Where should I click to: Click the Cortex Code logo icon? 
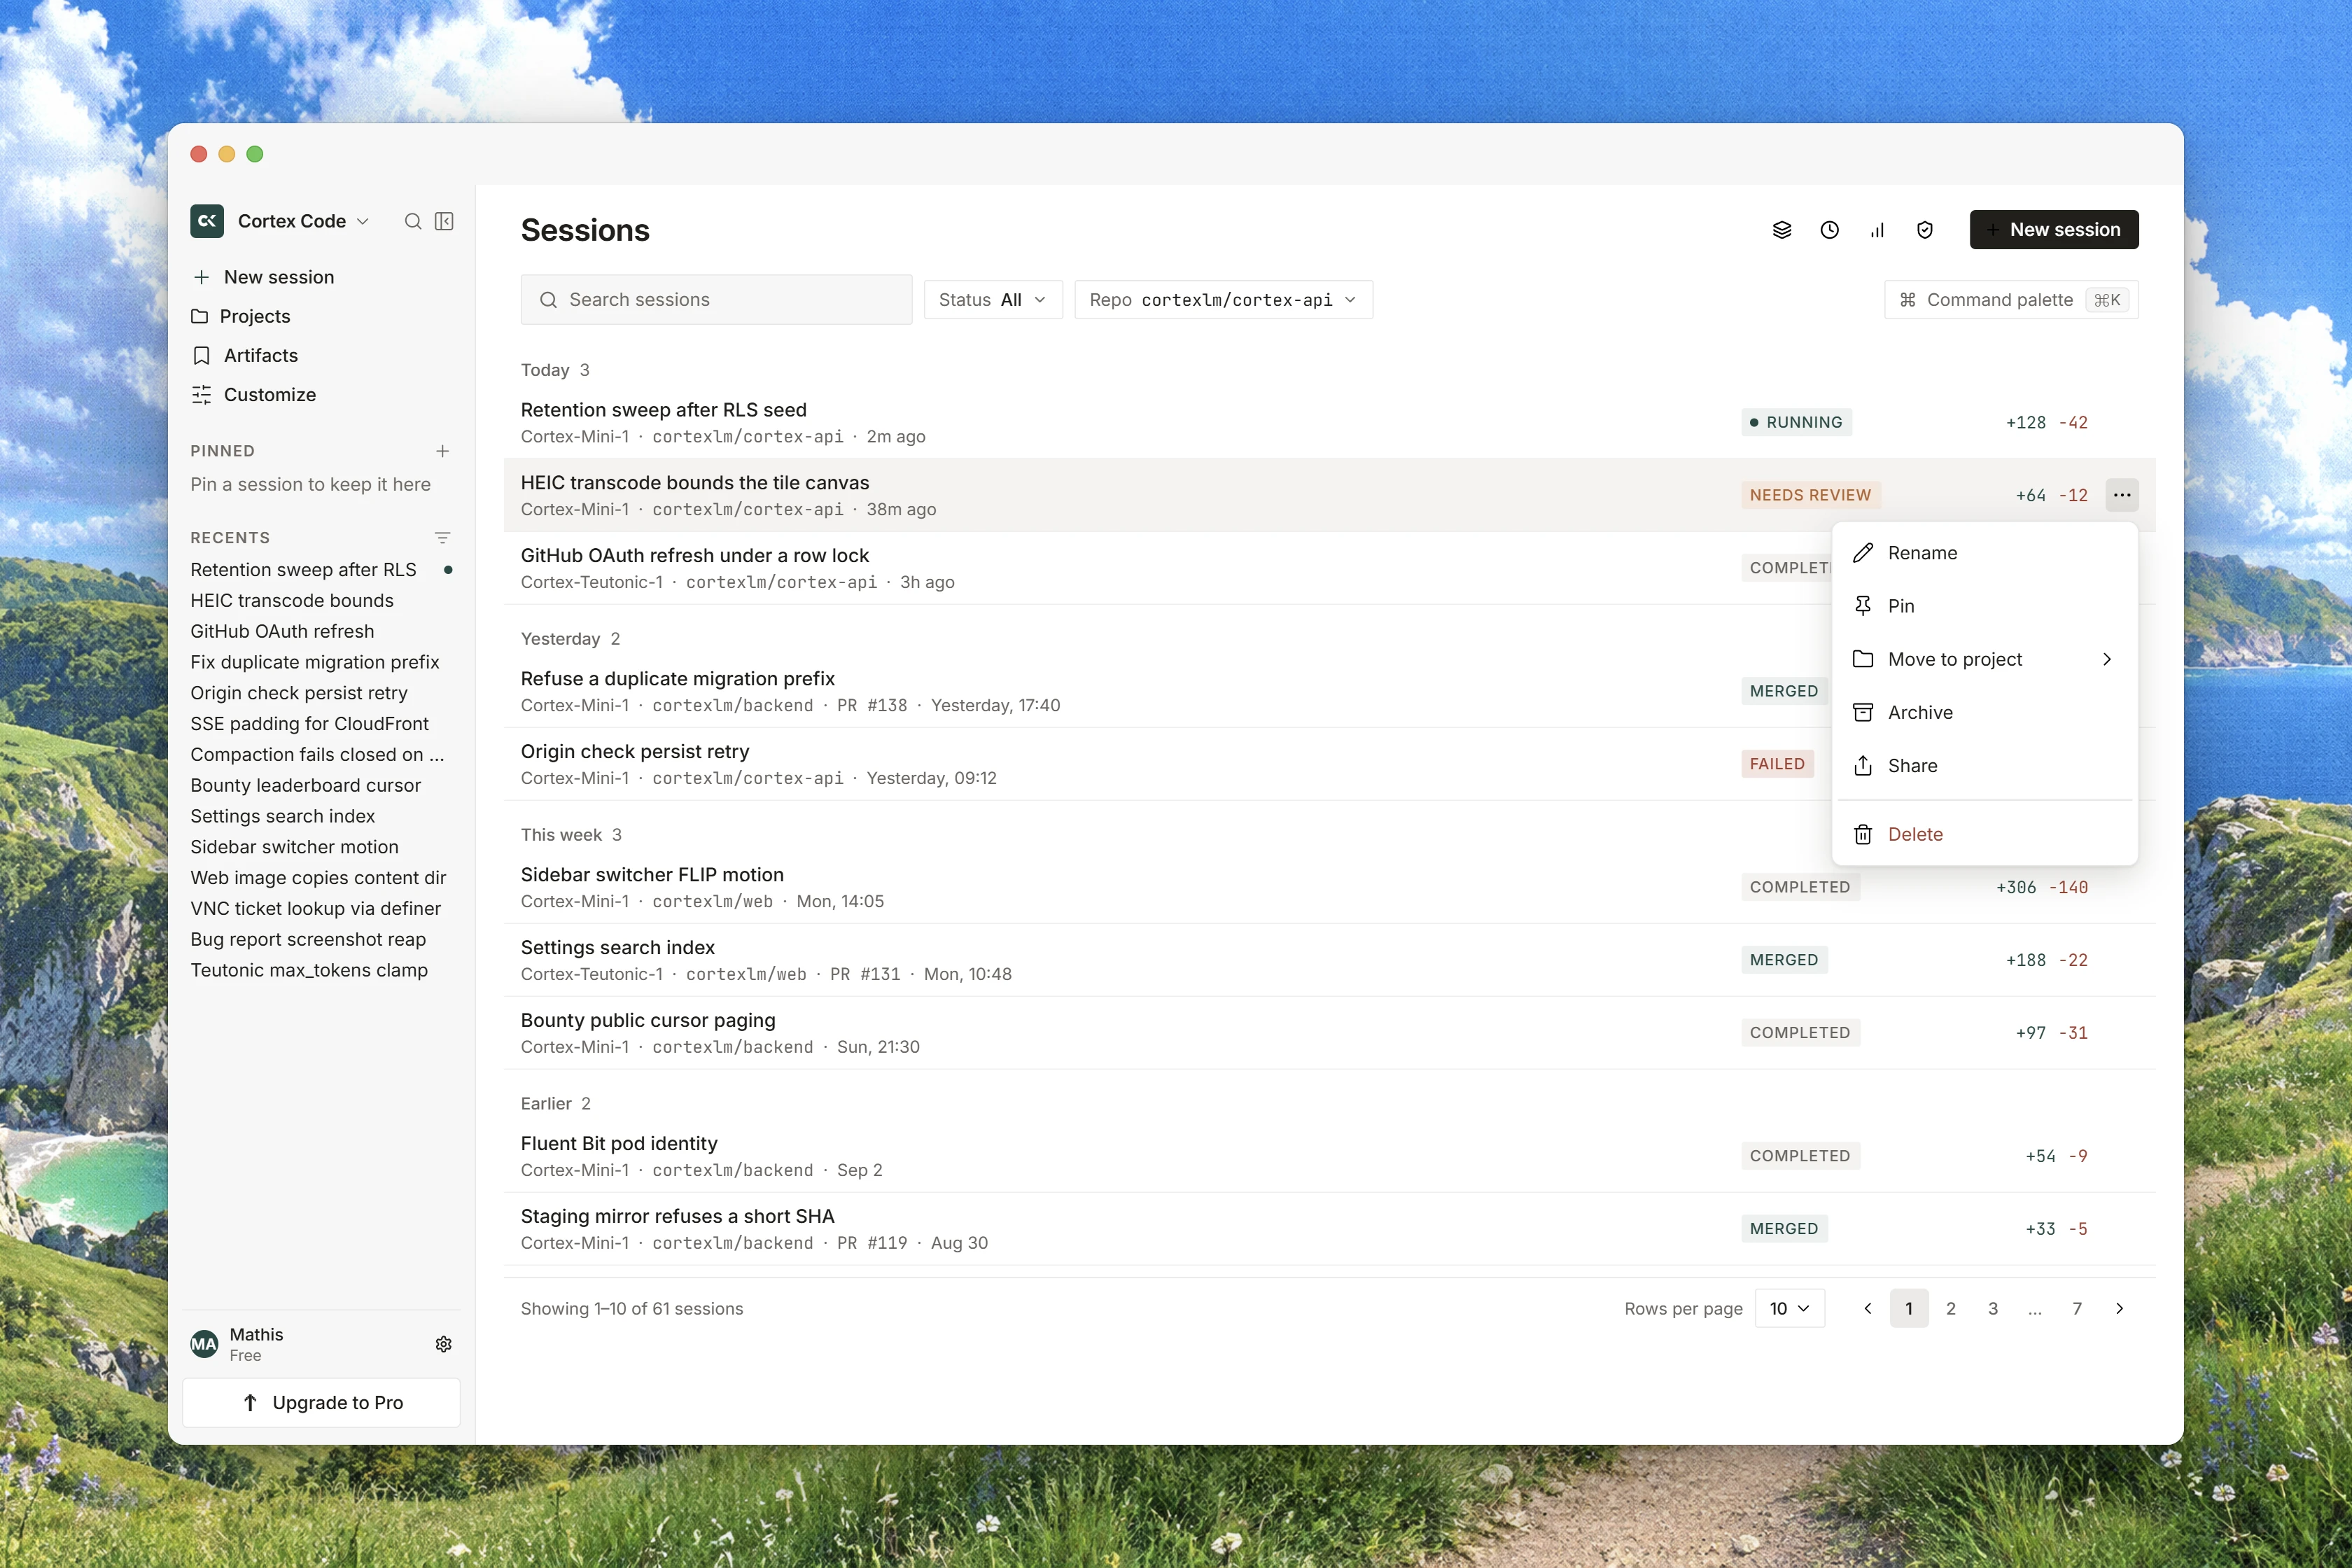pyautogui.click(x=207, y=221)
